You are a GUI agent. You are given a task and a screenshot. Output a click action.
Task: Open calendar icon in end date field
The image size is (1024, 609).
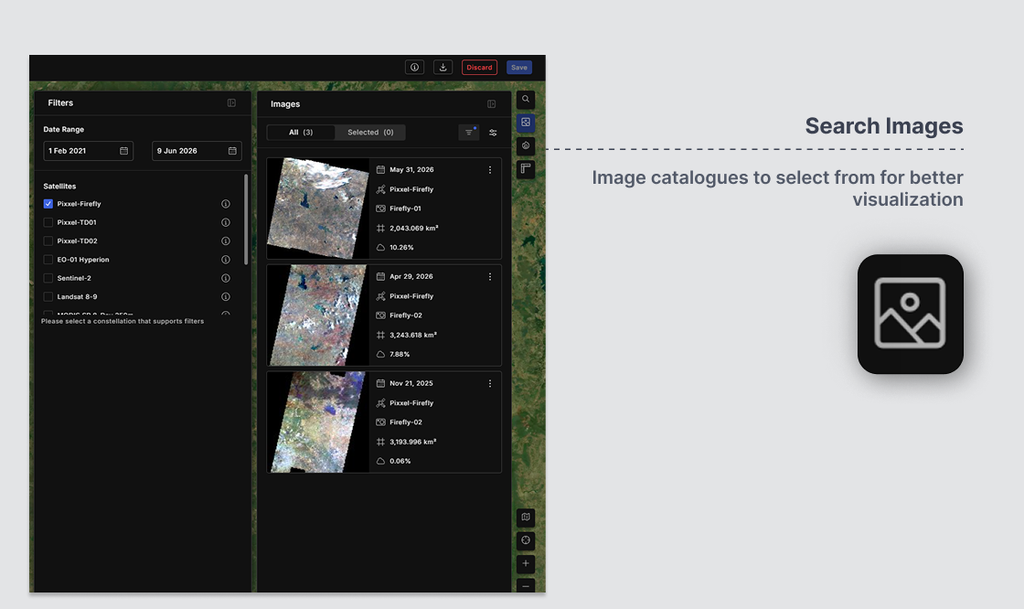point(232,151)
